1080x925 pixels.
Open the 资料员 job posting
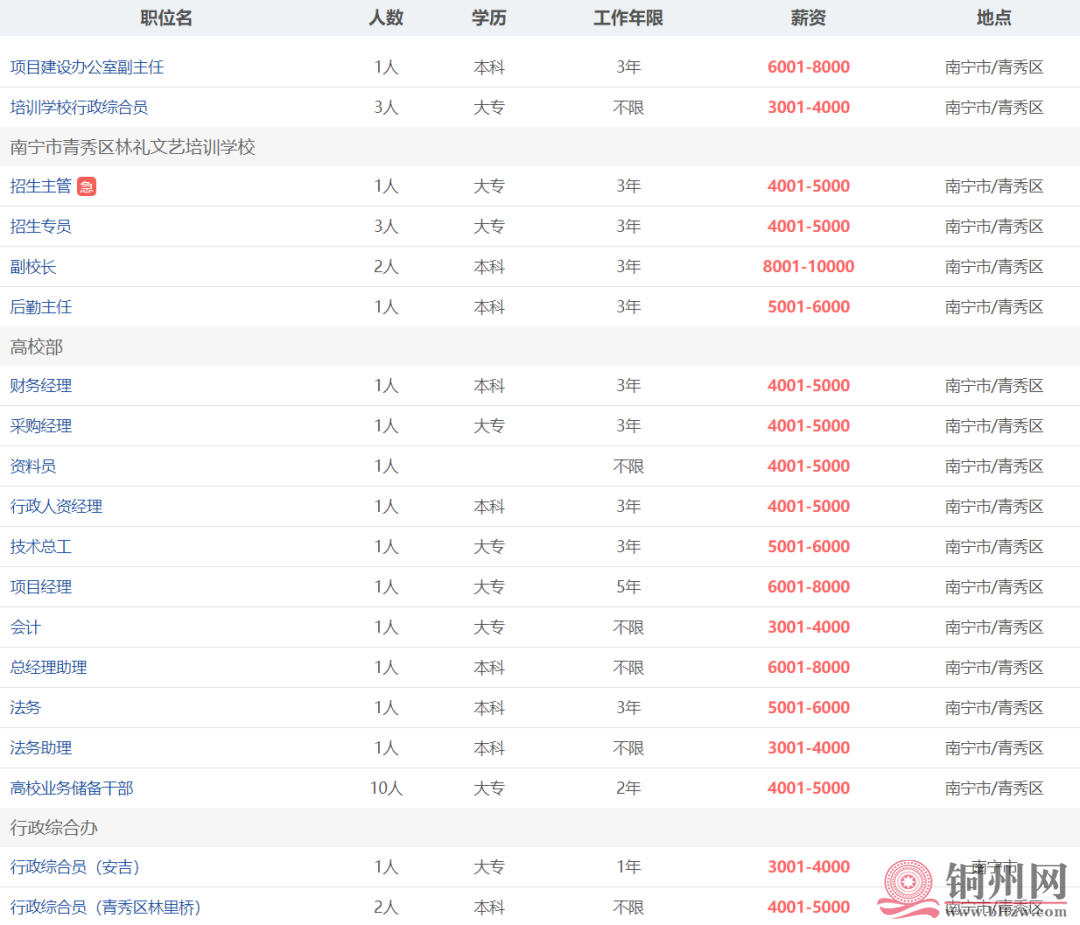coord(33,466)
